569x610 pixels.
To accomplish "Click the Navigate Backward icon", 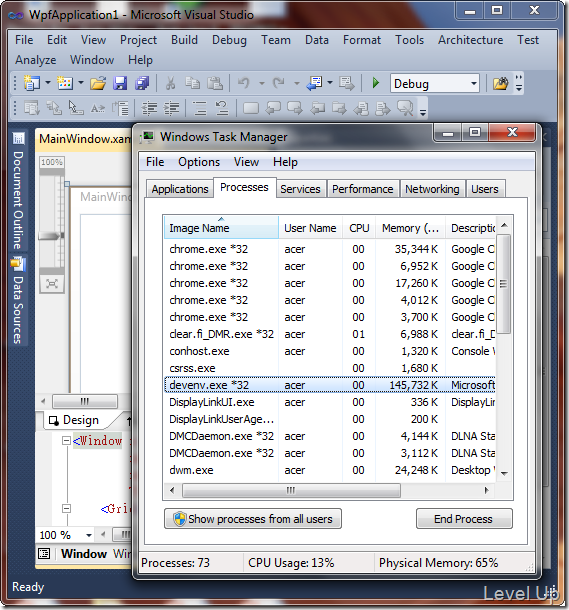I will click(x=315, y=83).
